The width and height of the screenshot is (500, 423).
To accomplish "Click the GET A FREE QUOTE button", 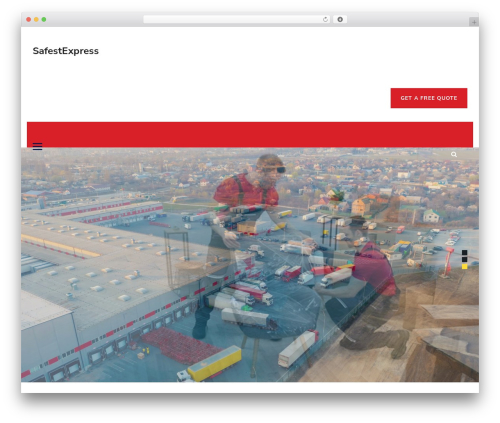I will 429,98.
